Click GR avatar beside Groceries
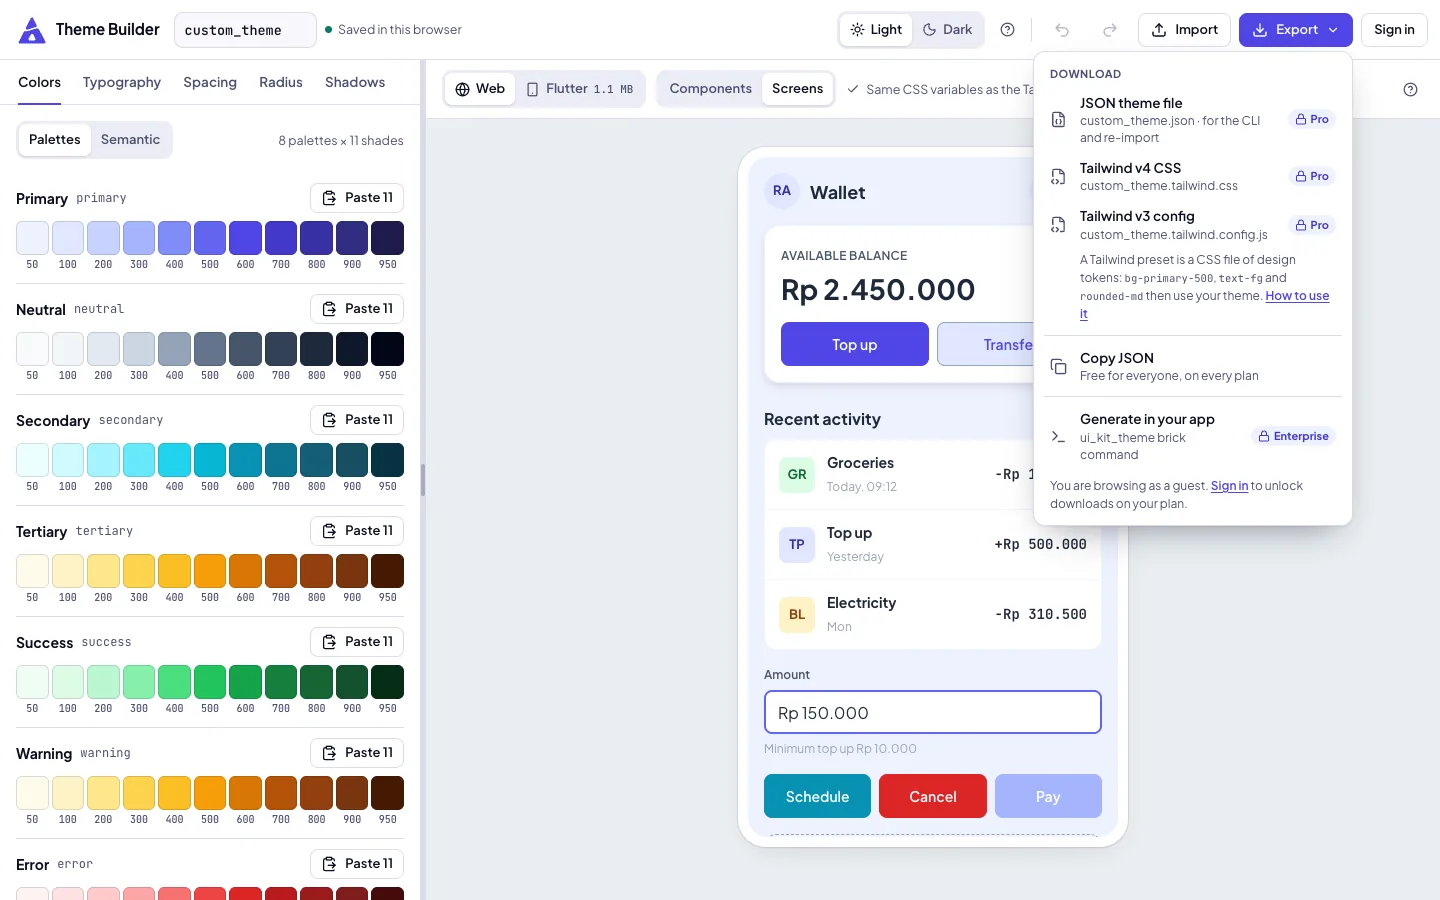The image size is (1440, 900). (797, 475)
